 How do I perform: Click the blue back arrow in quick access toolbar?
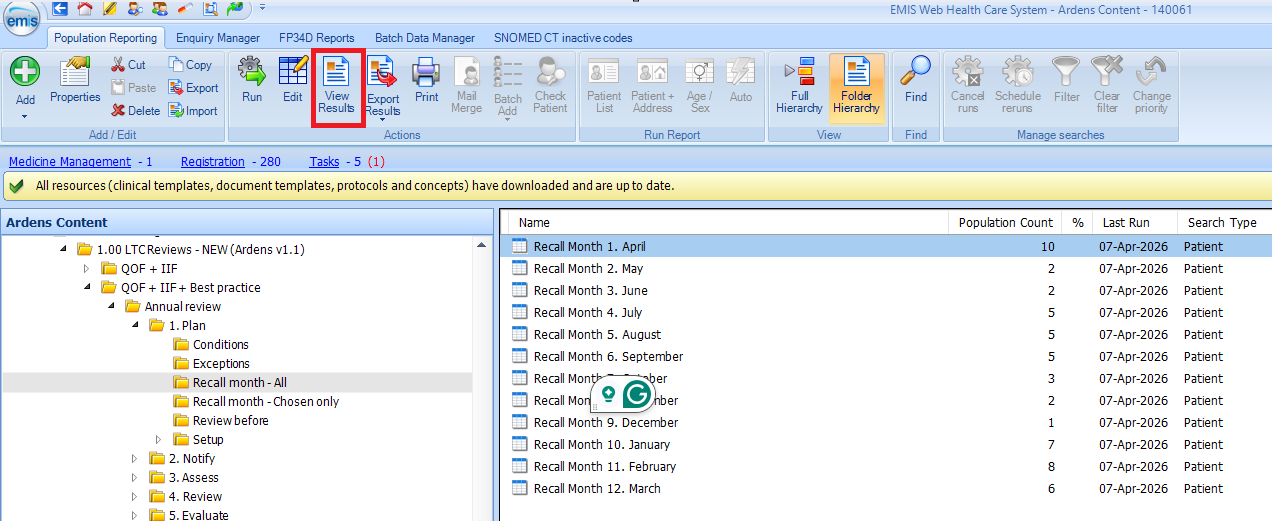click(61, 9)
